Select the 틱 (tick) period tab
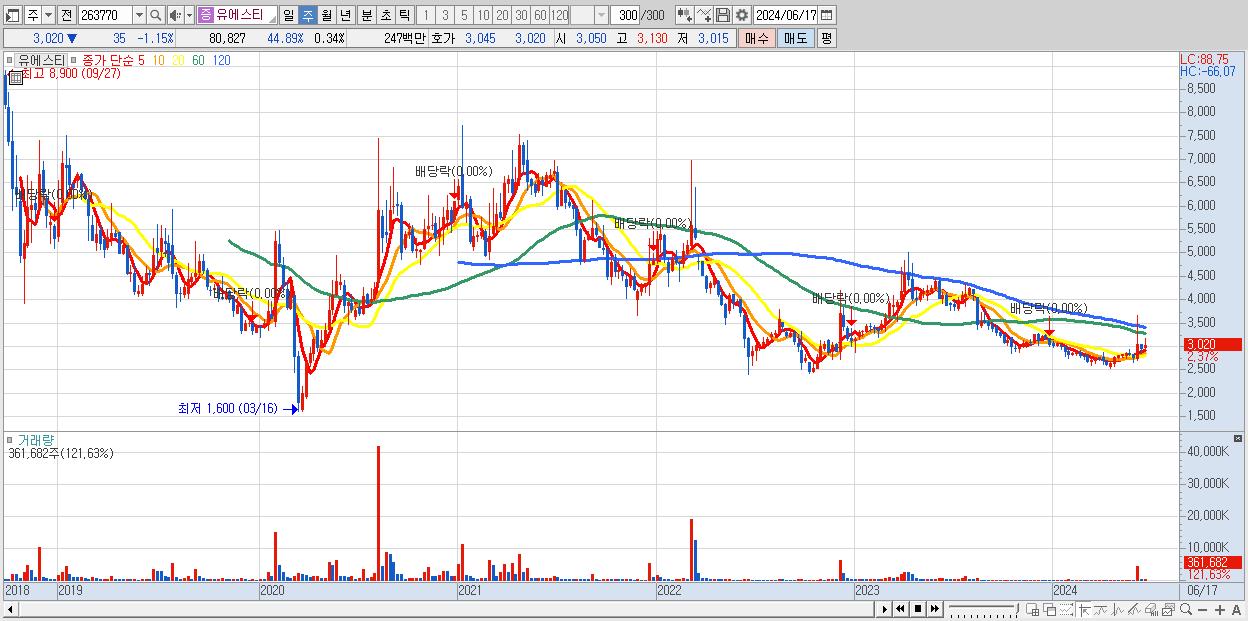This screenshot has width=1248, height=621. coord(404,15)
